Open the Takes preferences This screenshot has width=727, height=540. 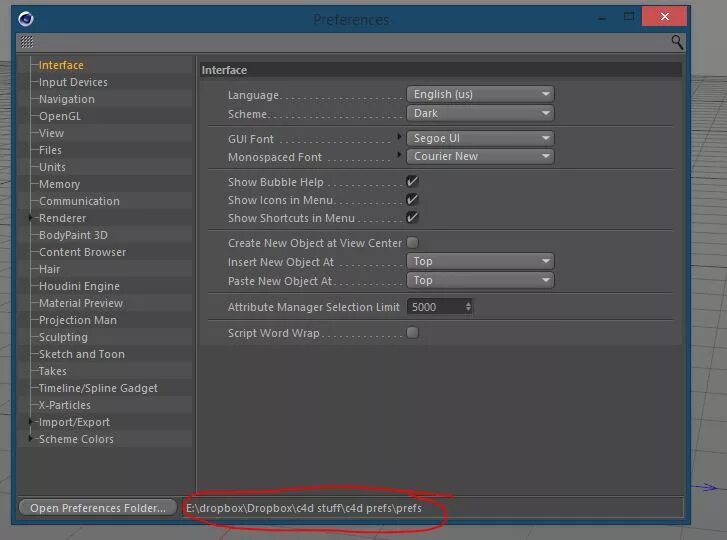[x=53, y=371]
